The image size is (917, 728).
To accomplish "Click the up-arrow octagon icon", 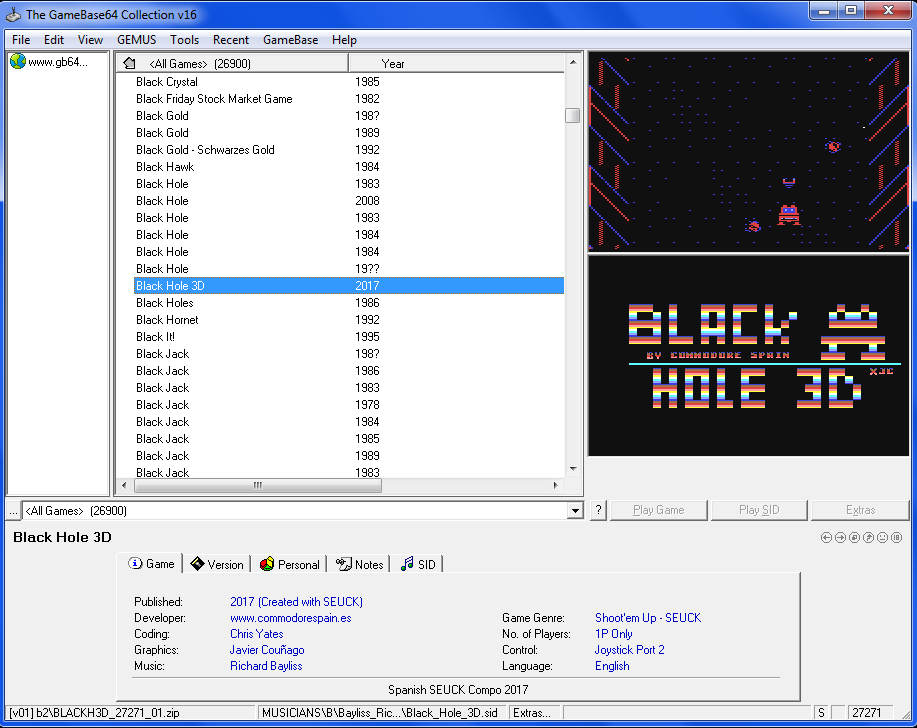I will pyautogui.click(x=868, y=537).
